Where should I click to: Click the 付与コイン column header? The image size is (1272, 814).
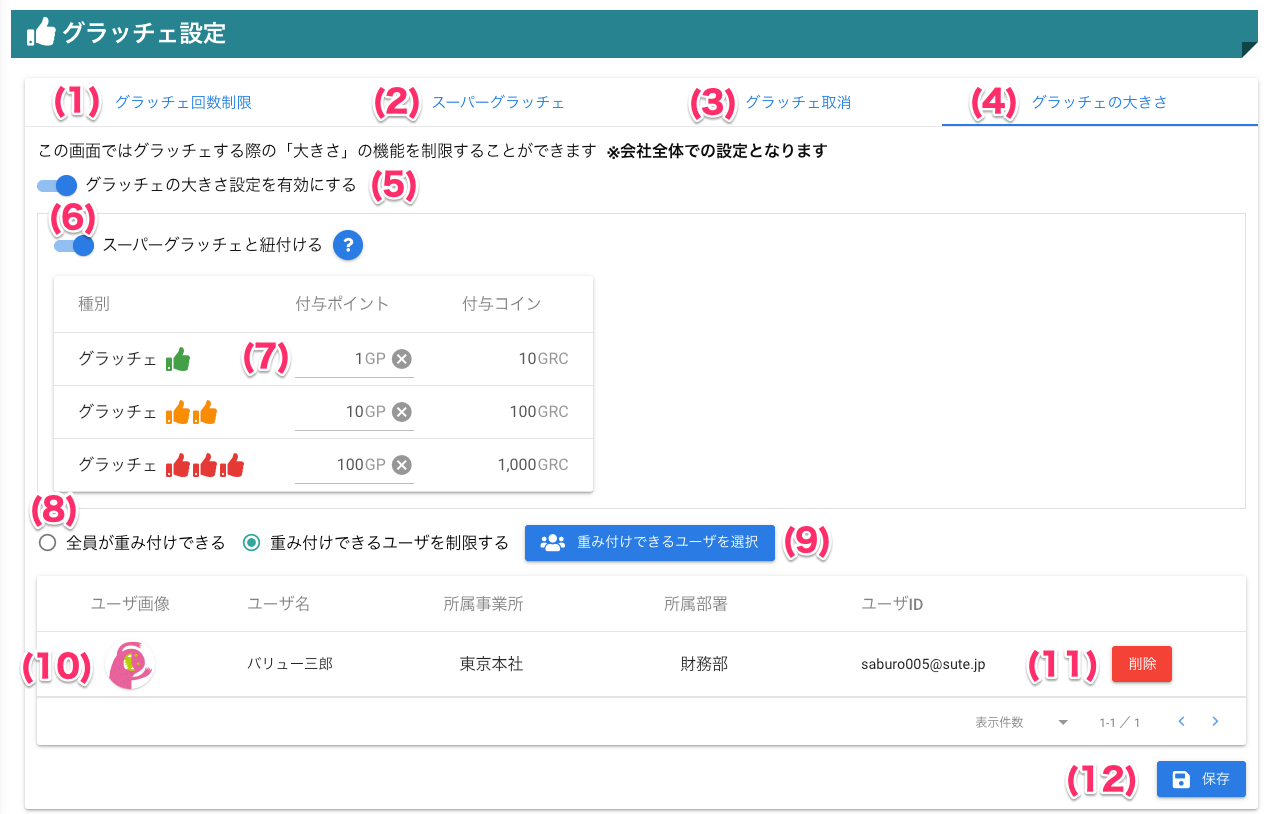501,304
